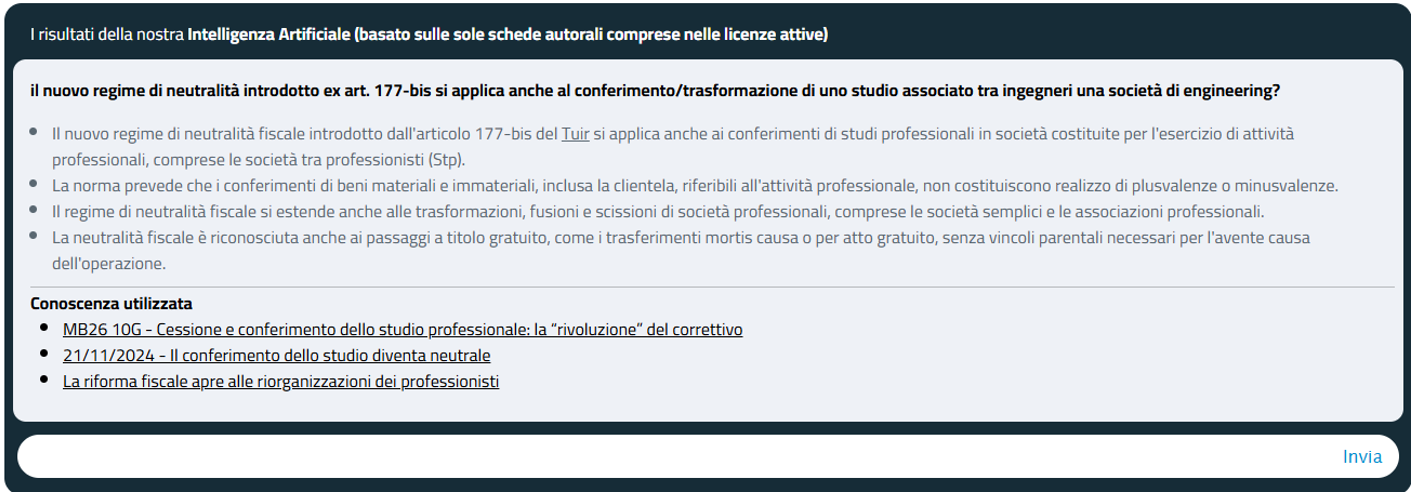Focus the message input field
This screenshot has width=1413, height=493.
click(670, 457)
